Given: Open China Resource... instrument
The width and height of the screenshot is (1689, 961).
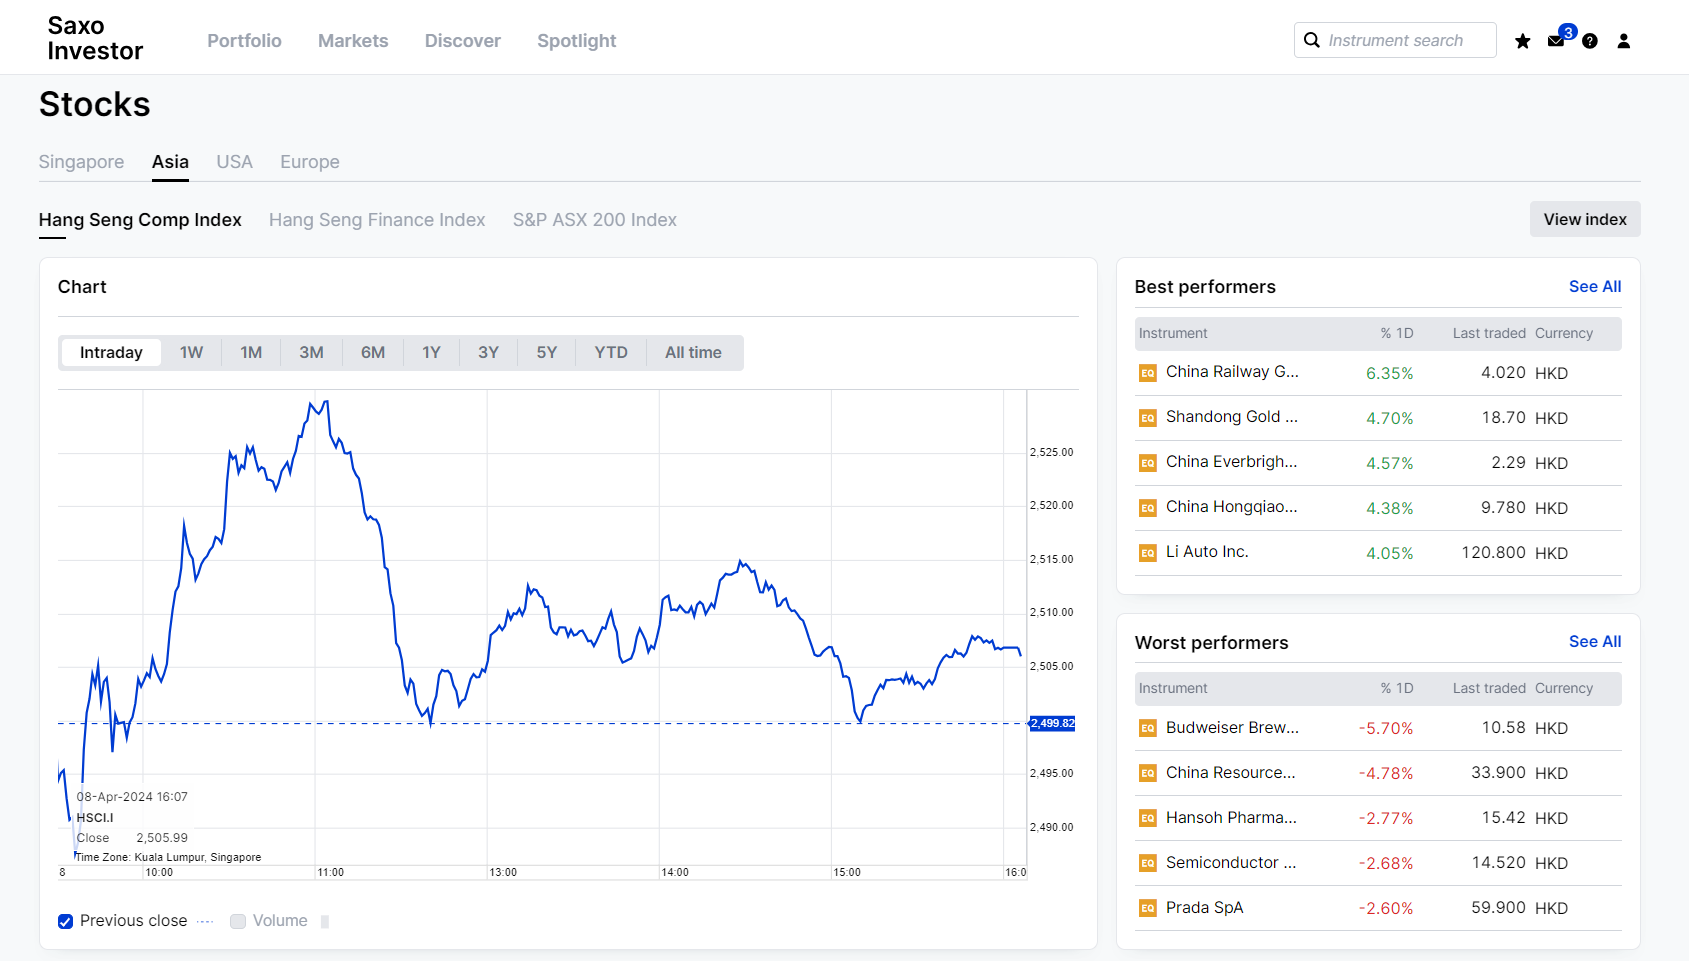Looking at the screenshot, I should [x=1230, y=772].
